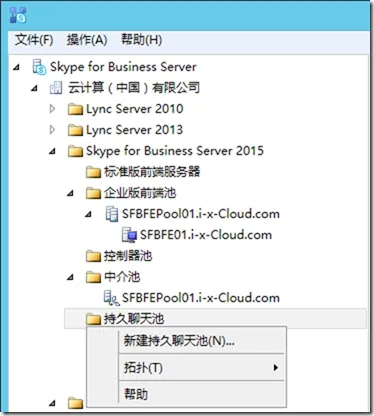Collapse the 中介池 node
Image resolution: width=374 pixels, height=416 pixels.
70,277
